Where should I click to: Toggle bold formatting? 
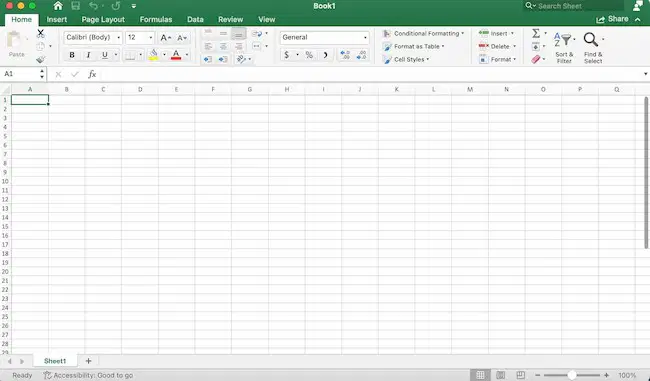tap(72, 55)
